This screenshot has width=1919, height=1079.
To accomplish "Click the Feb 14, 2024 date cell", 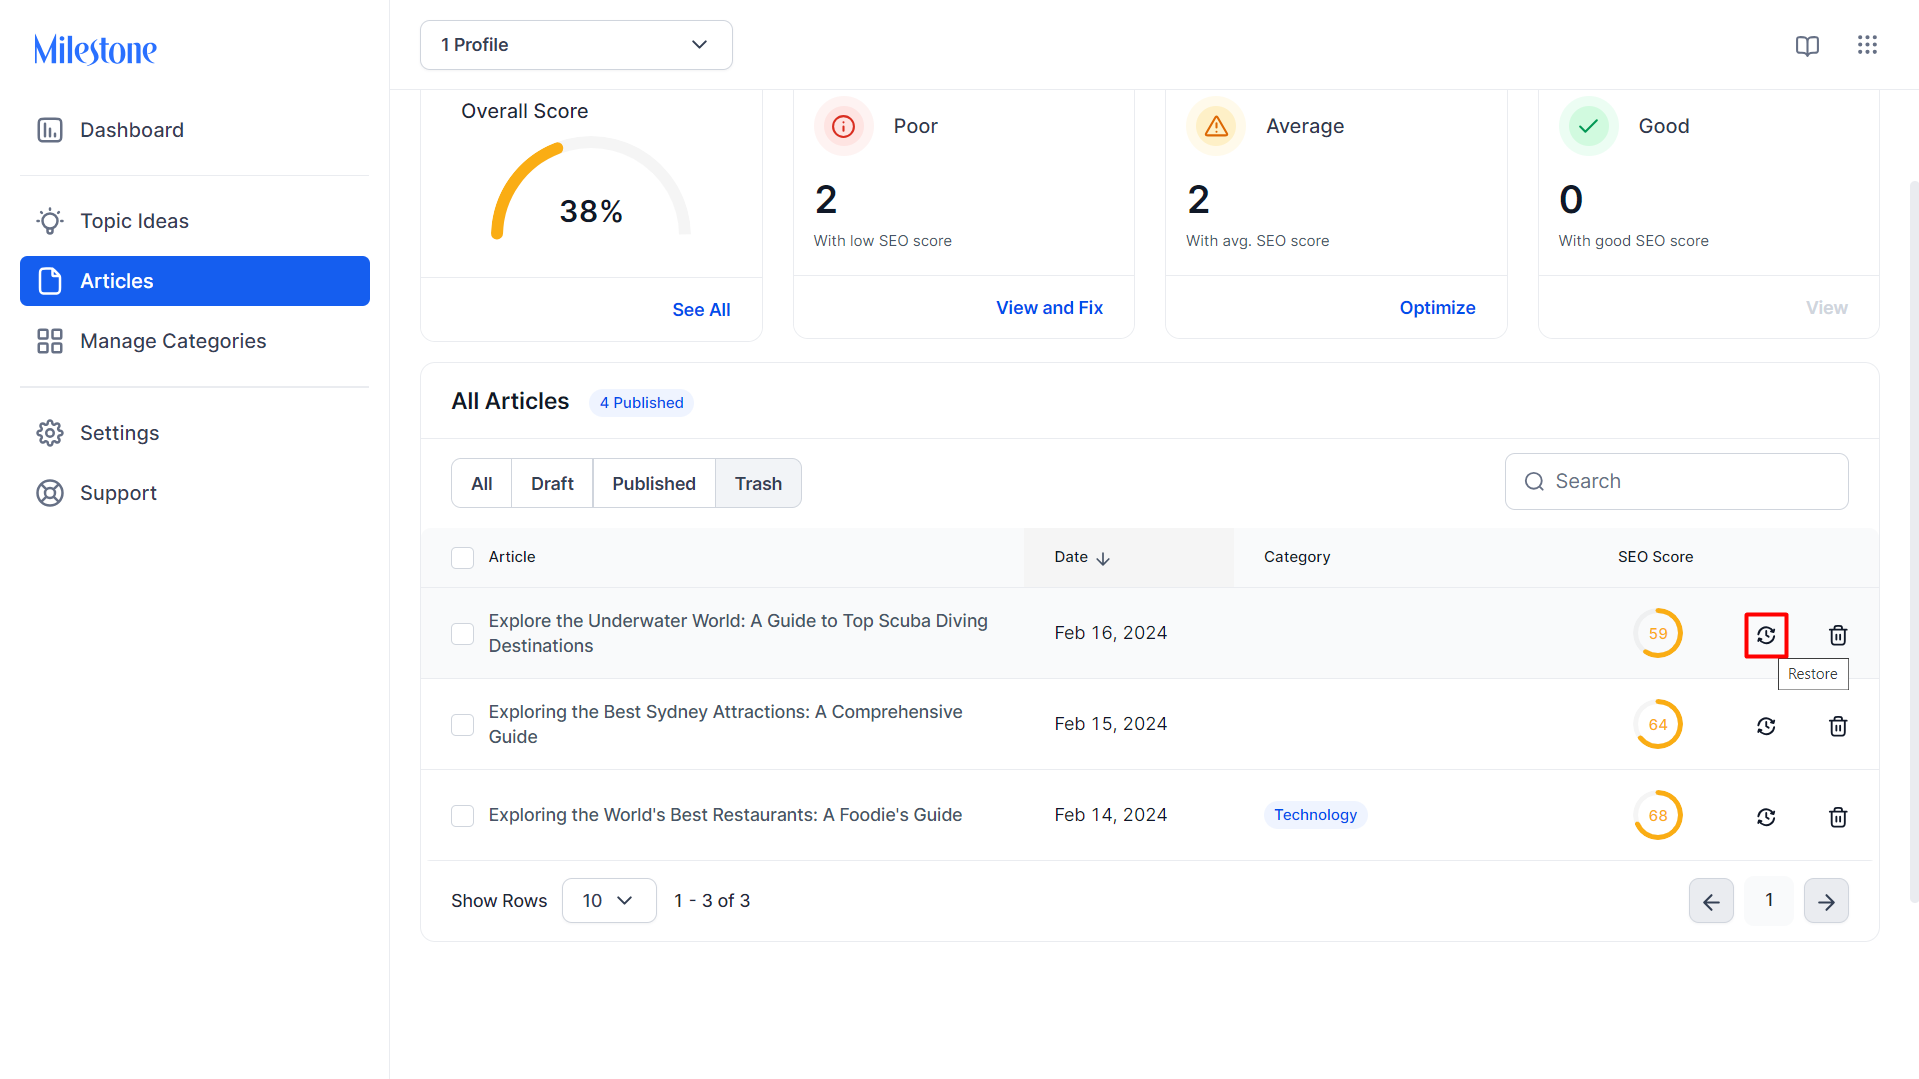I will [1110, 815].
